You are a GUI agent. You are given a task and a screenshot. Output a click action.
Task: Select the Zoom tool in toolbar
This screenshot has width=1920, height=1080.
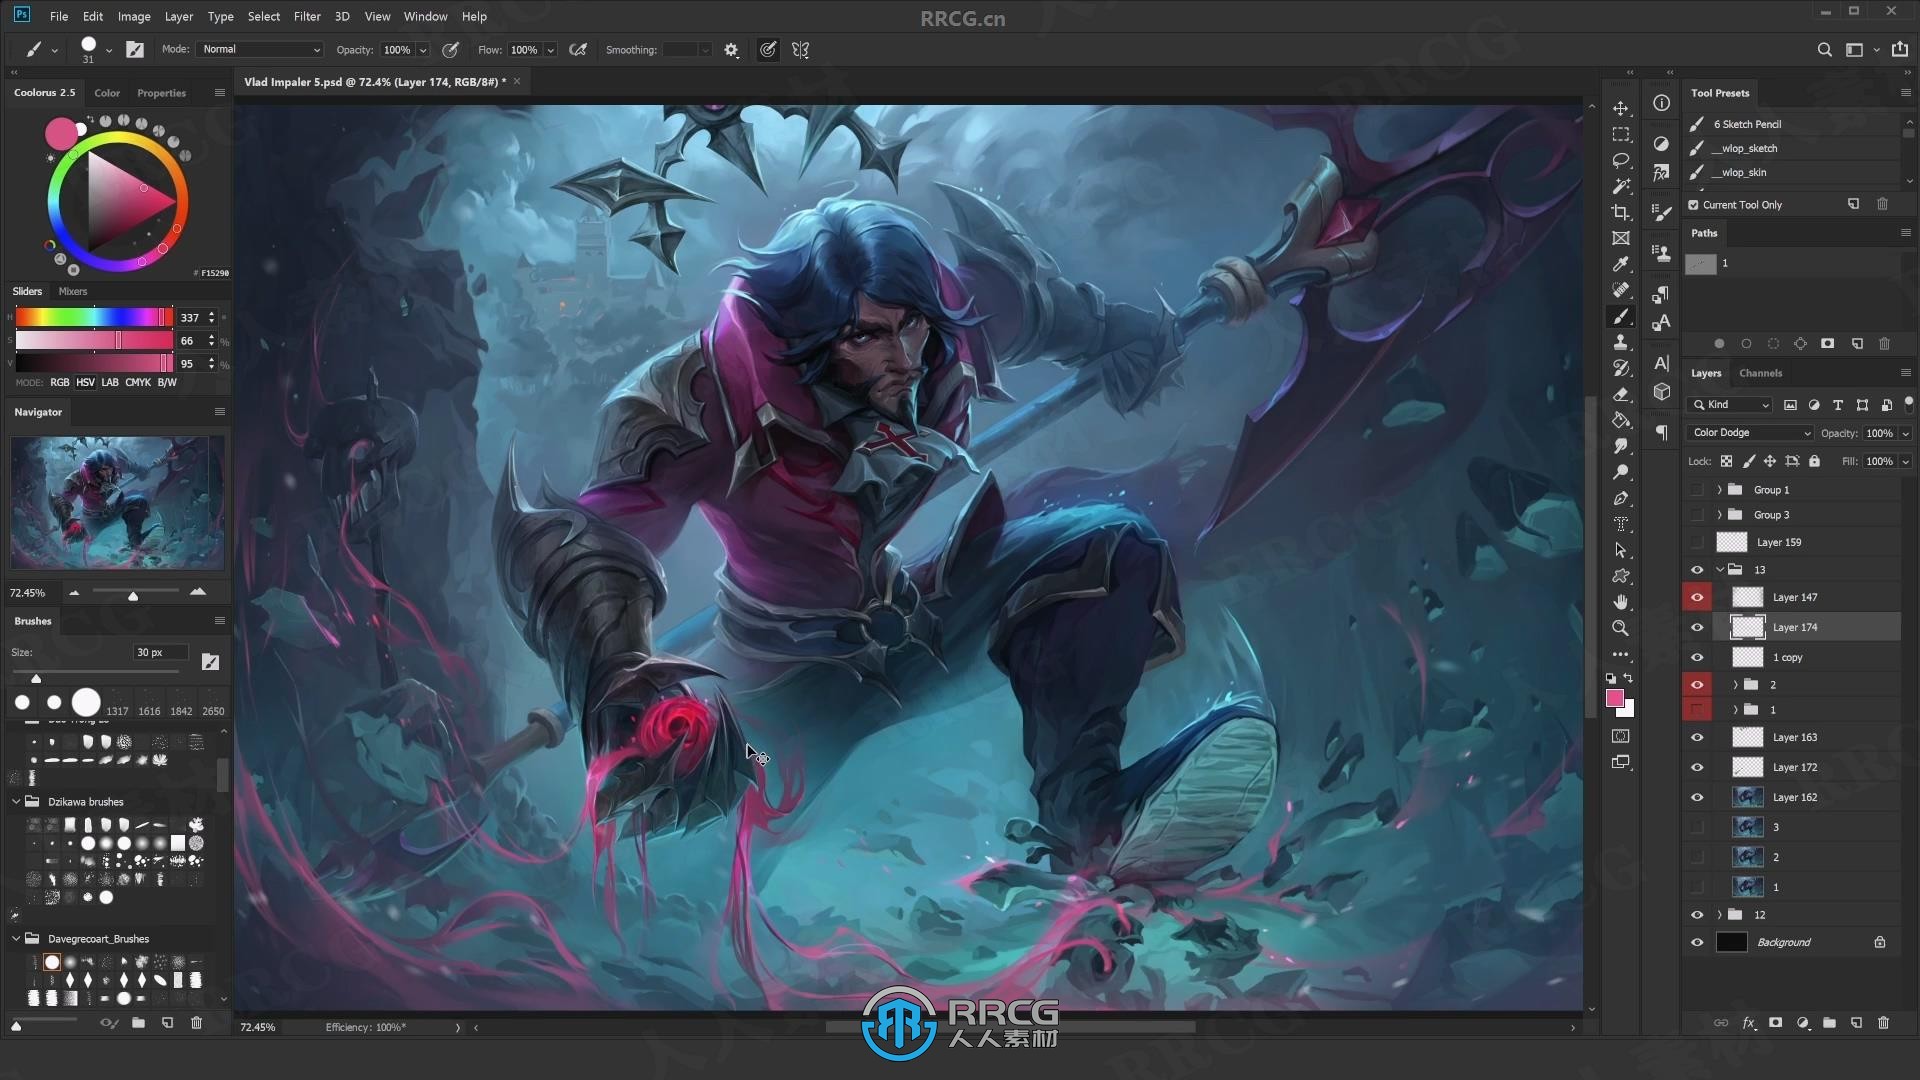pos(1621,628)
